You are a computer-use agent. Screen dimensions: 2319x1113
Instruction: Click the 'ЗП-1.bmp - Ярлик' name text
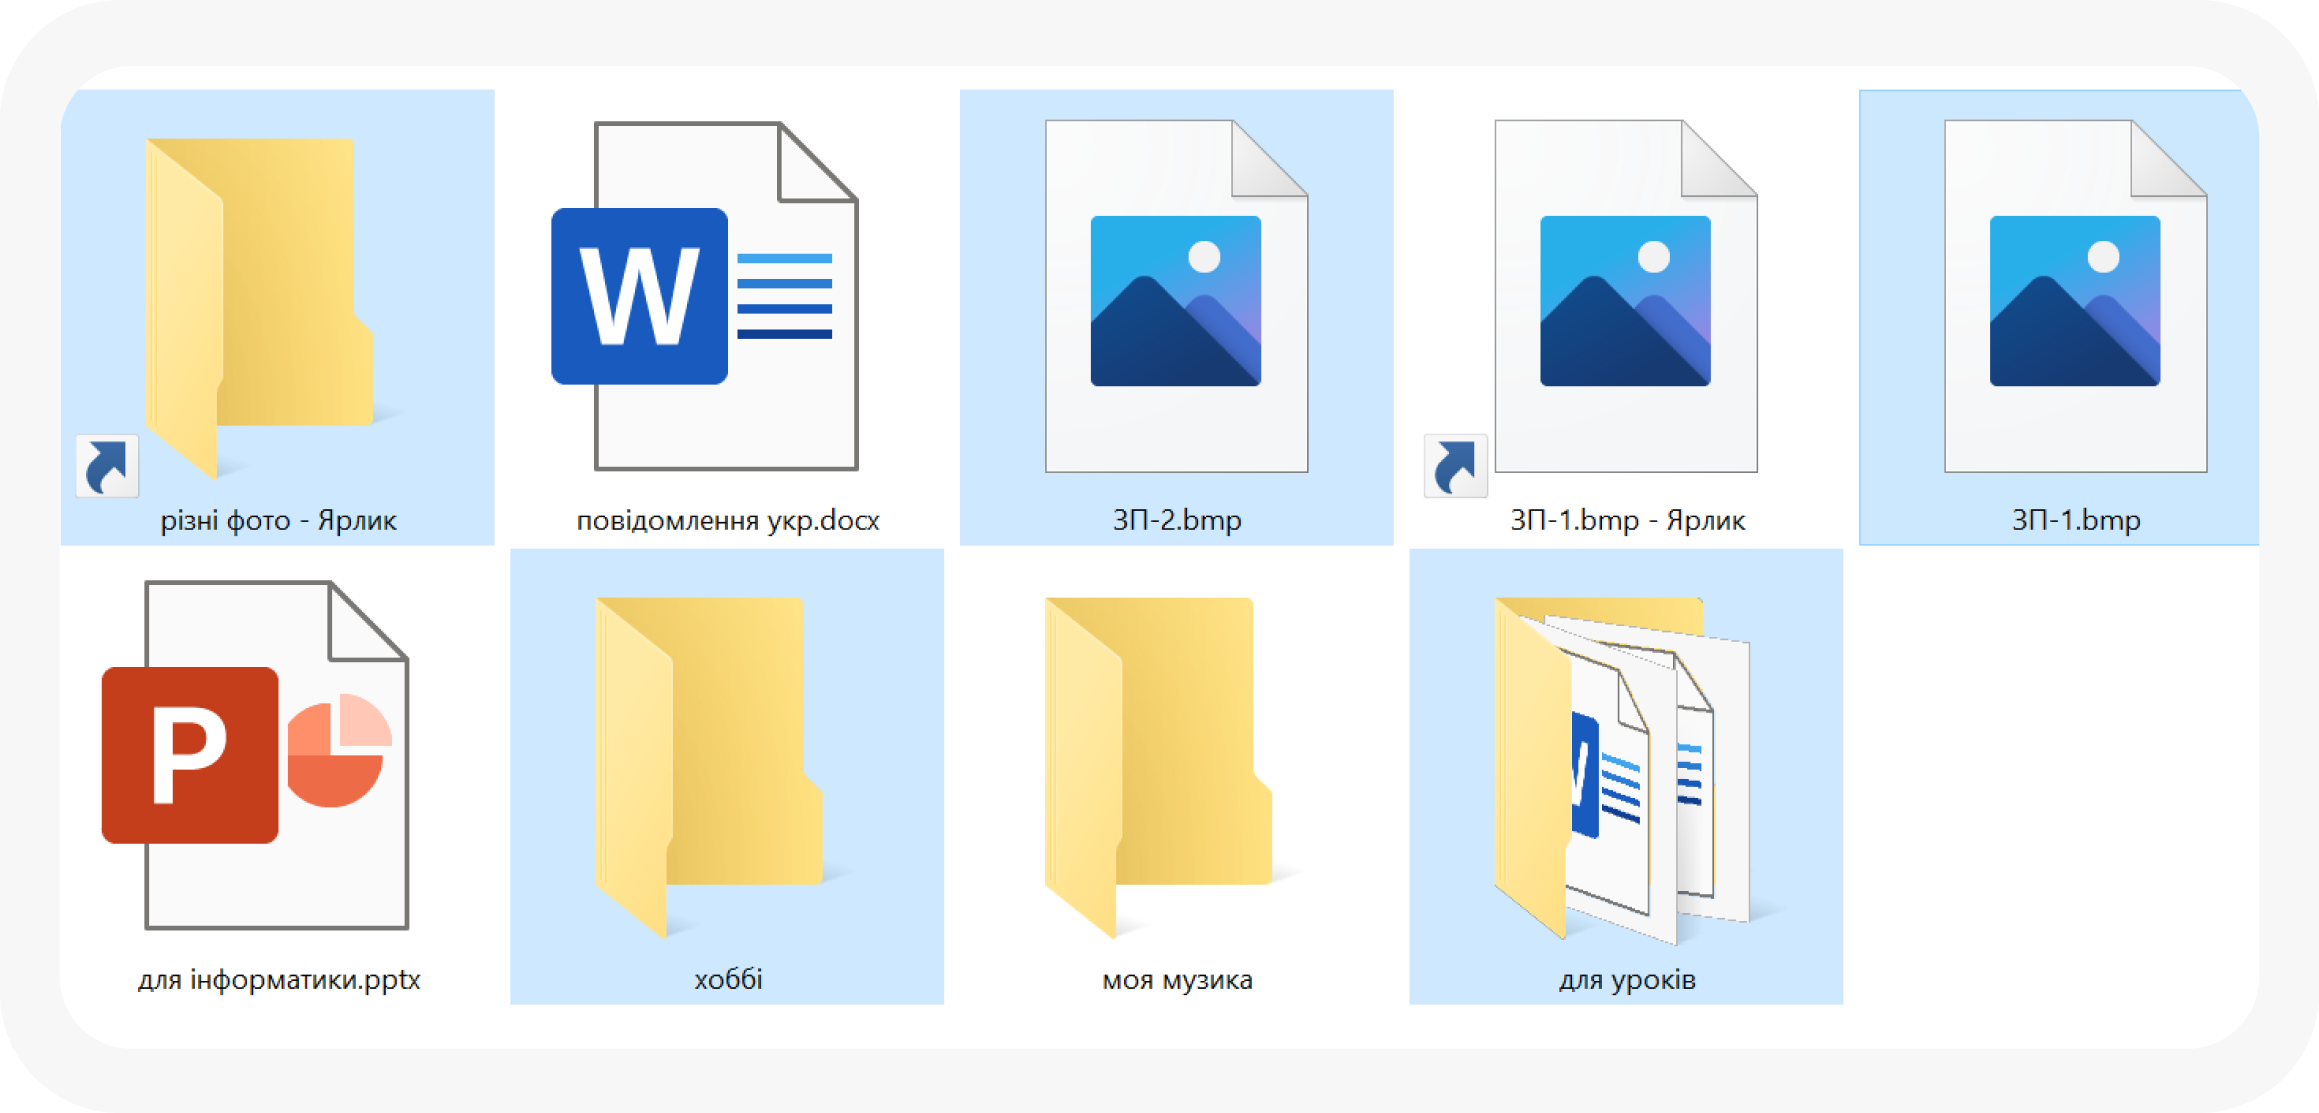1627,521
